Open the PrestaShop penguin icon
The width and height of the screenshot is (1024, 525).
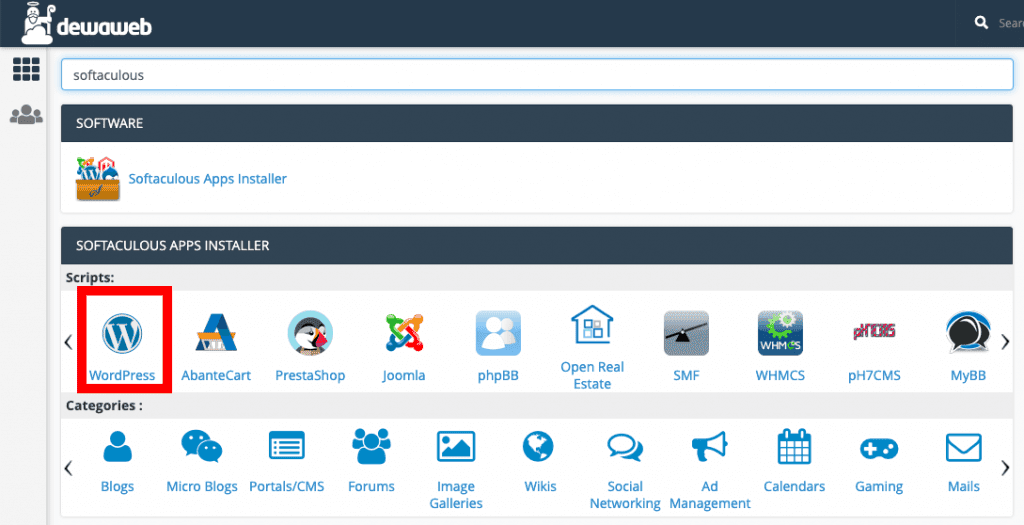click(310, 333)
